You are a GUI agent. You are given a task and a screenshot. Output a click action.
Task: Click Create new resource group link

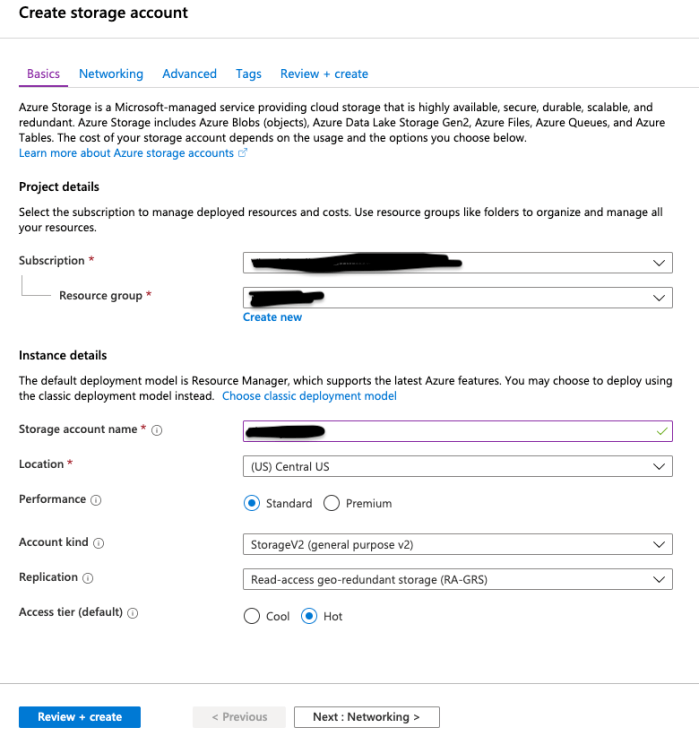pos(272,317)
